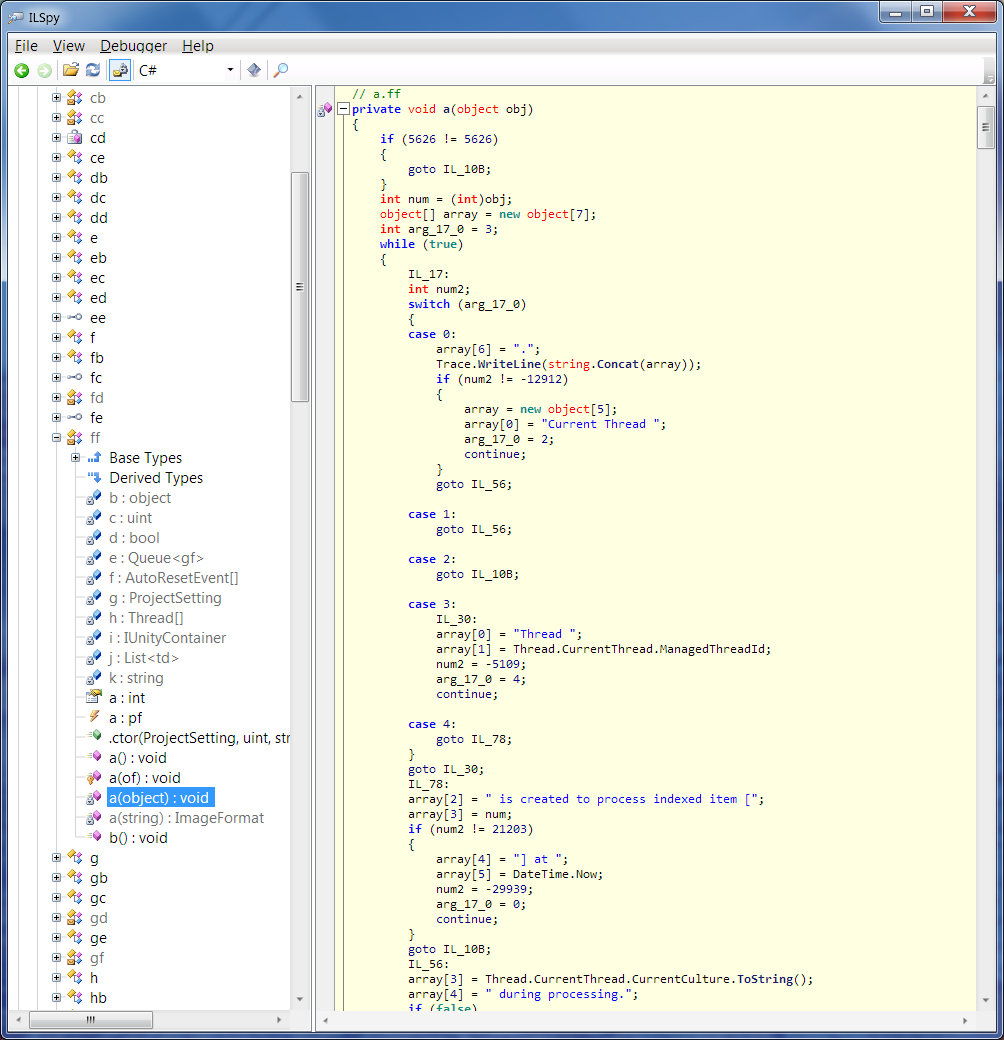Open the View menu
Image resolution: width=1004 pixels, height=1040 pixels.
69,46
